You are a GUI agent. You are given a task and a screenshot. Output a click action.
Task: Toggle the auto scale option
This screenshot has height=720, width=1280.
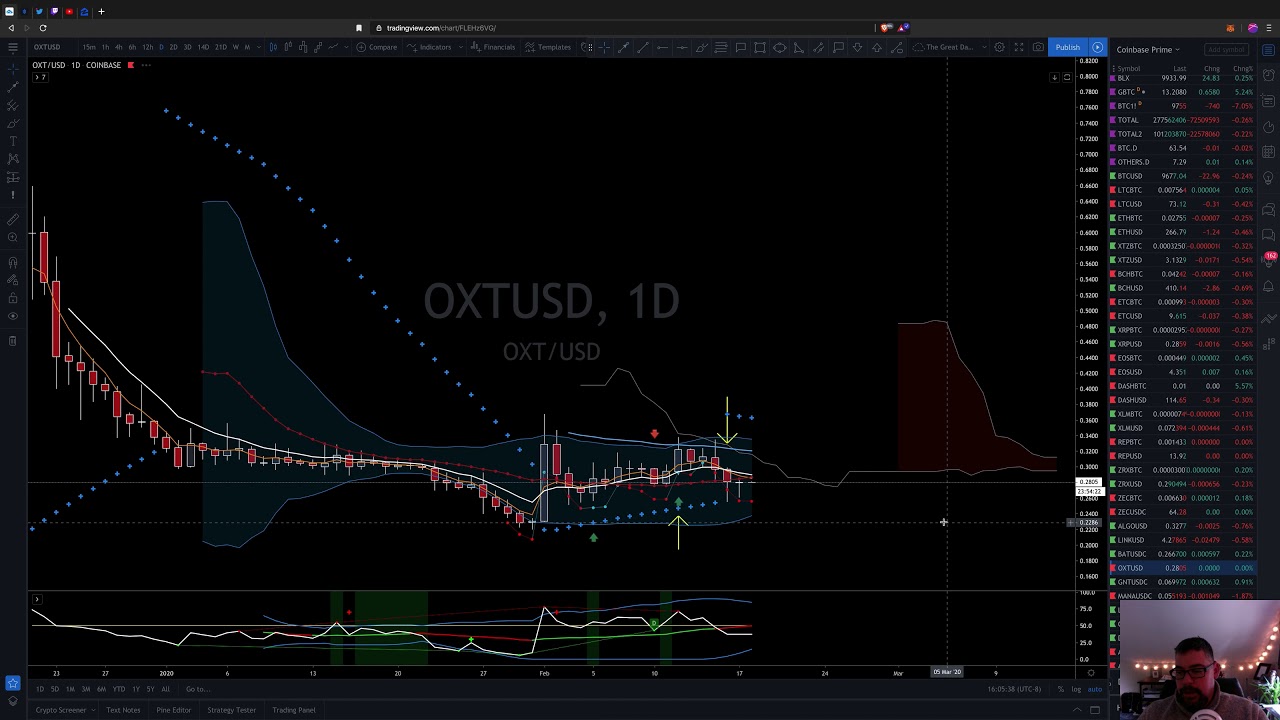click(x=1095, y=689)
